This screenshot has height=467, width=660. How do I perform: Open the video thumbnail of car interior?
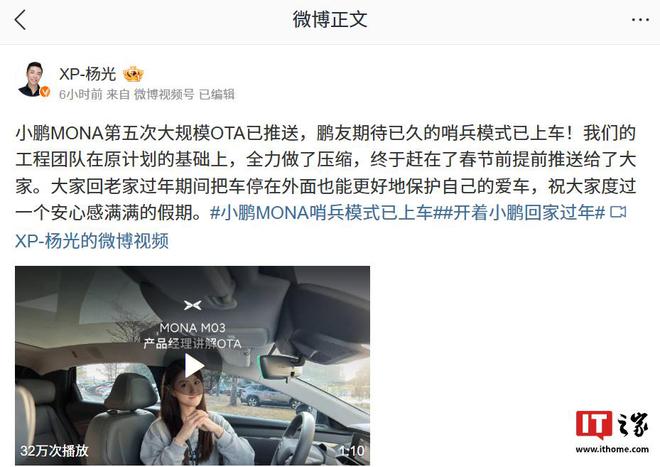(x=193, y=366)
